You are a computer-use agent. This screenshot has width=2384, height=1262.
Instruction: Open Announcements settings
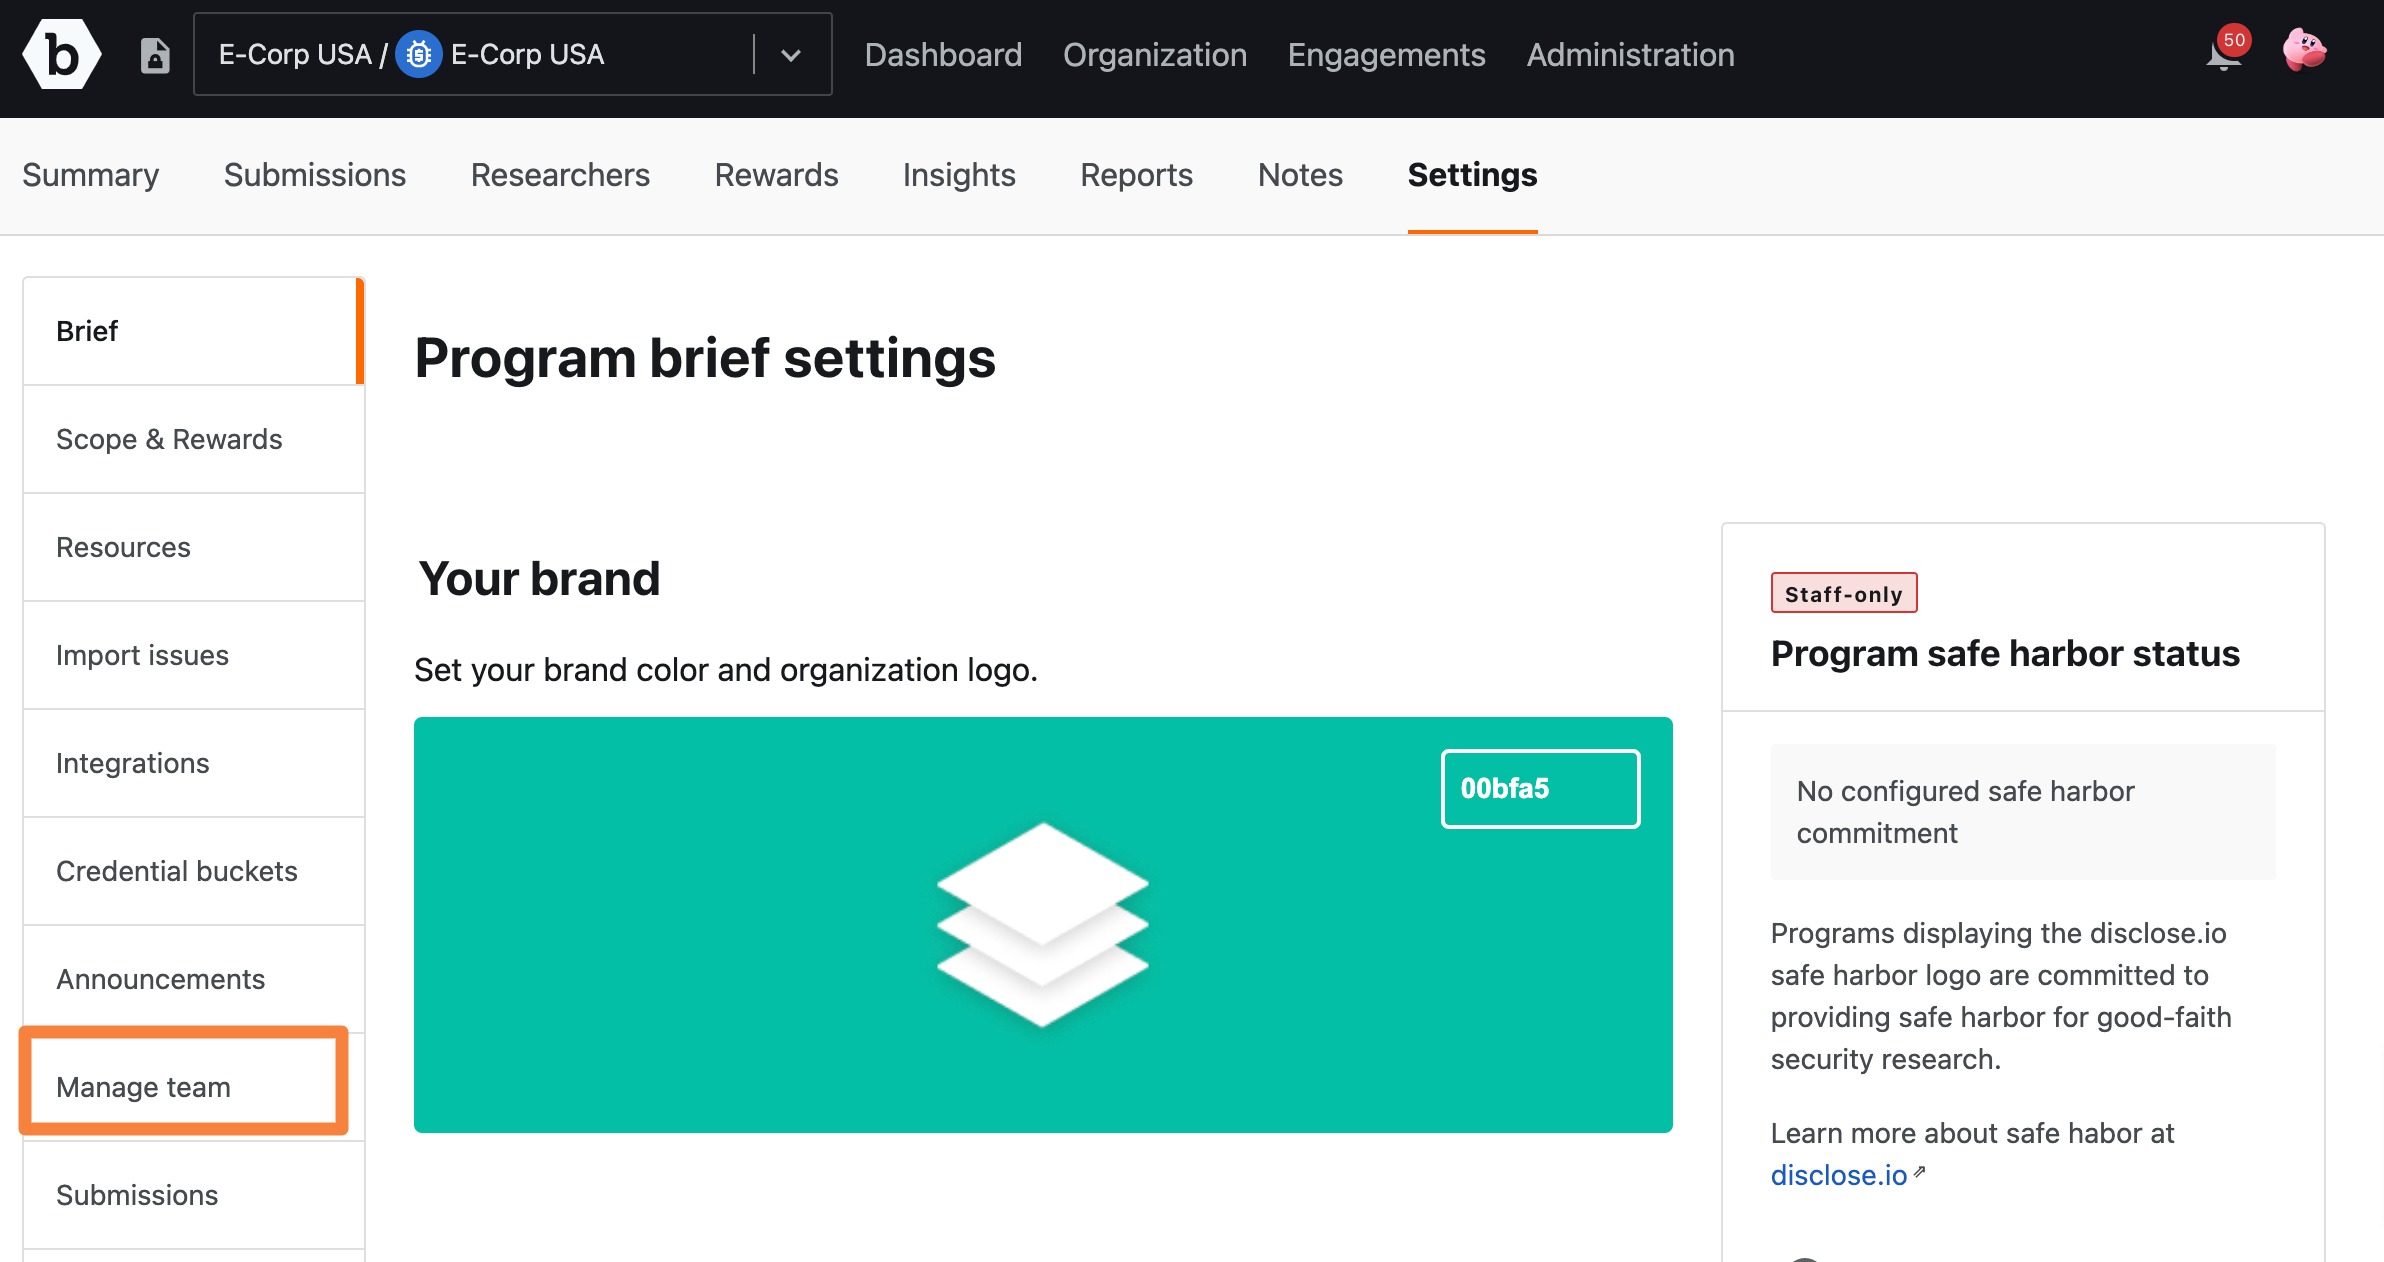[x=193, y=979]
